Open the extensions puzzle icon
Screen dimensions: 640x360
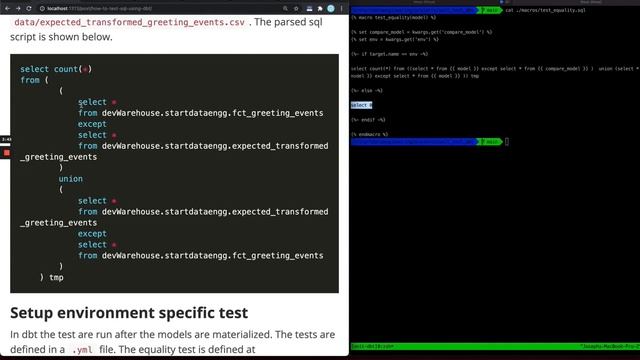(320, 8)
